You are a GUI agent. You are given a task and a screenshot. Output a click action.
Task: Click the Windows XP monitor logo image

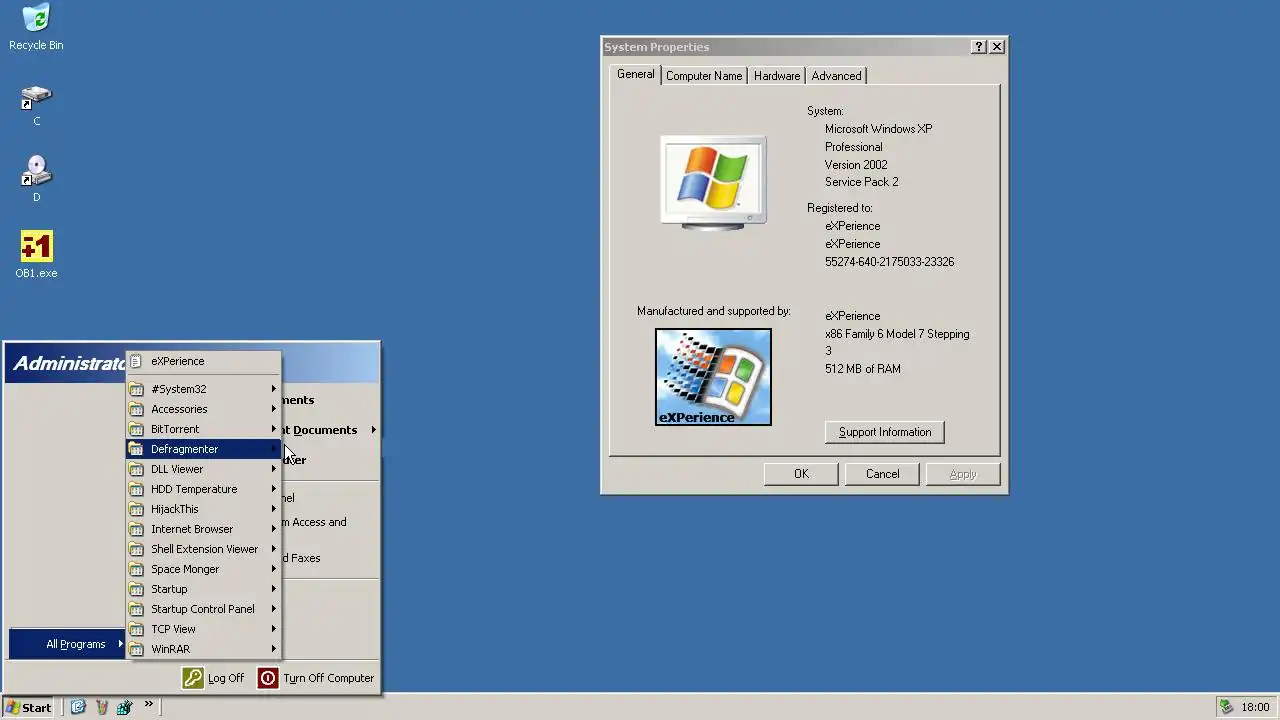713,183
